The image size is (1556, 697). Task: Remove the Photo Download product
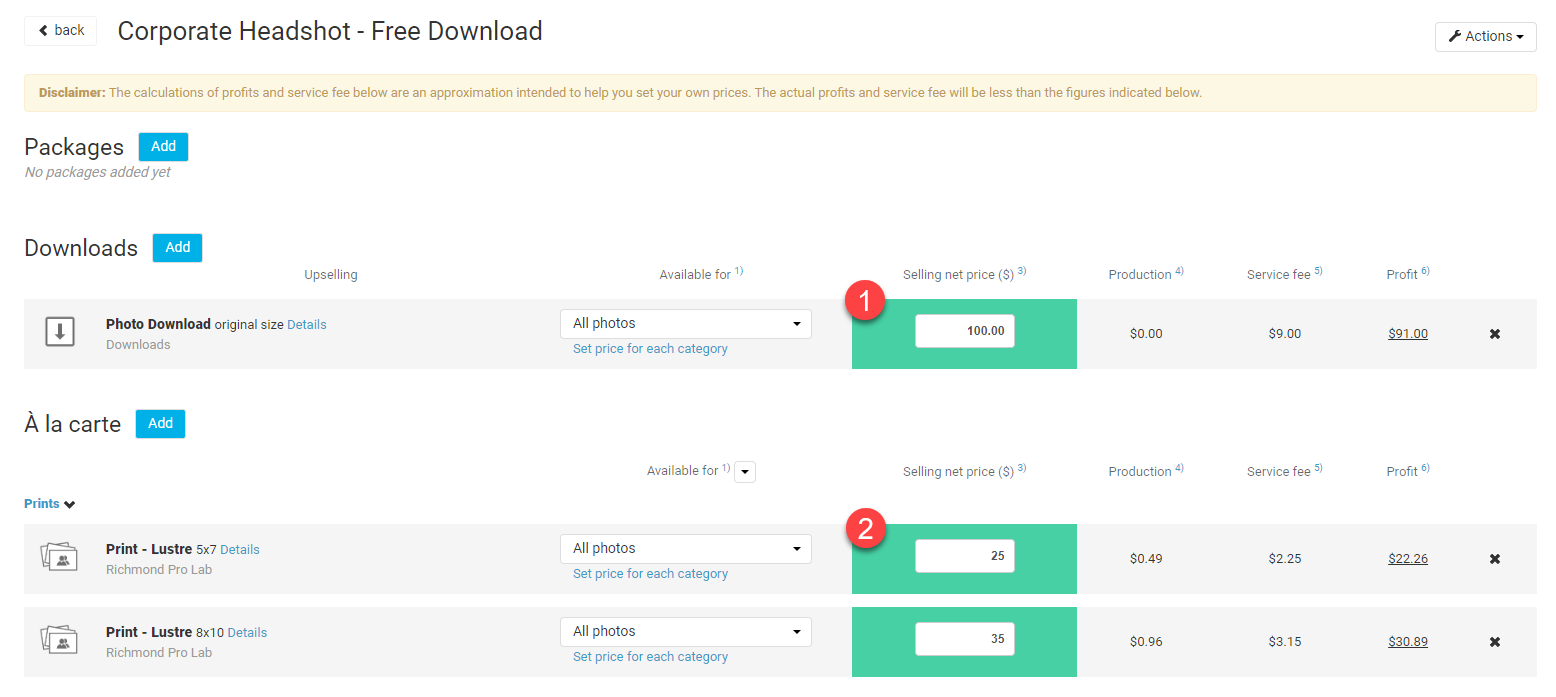point(1495,334)
